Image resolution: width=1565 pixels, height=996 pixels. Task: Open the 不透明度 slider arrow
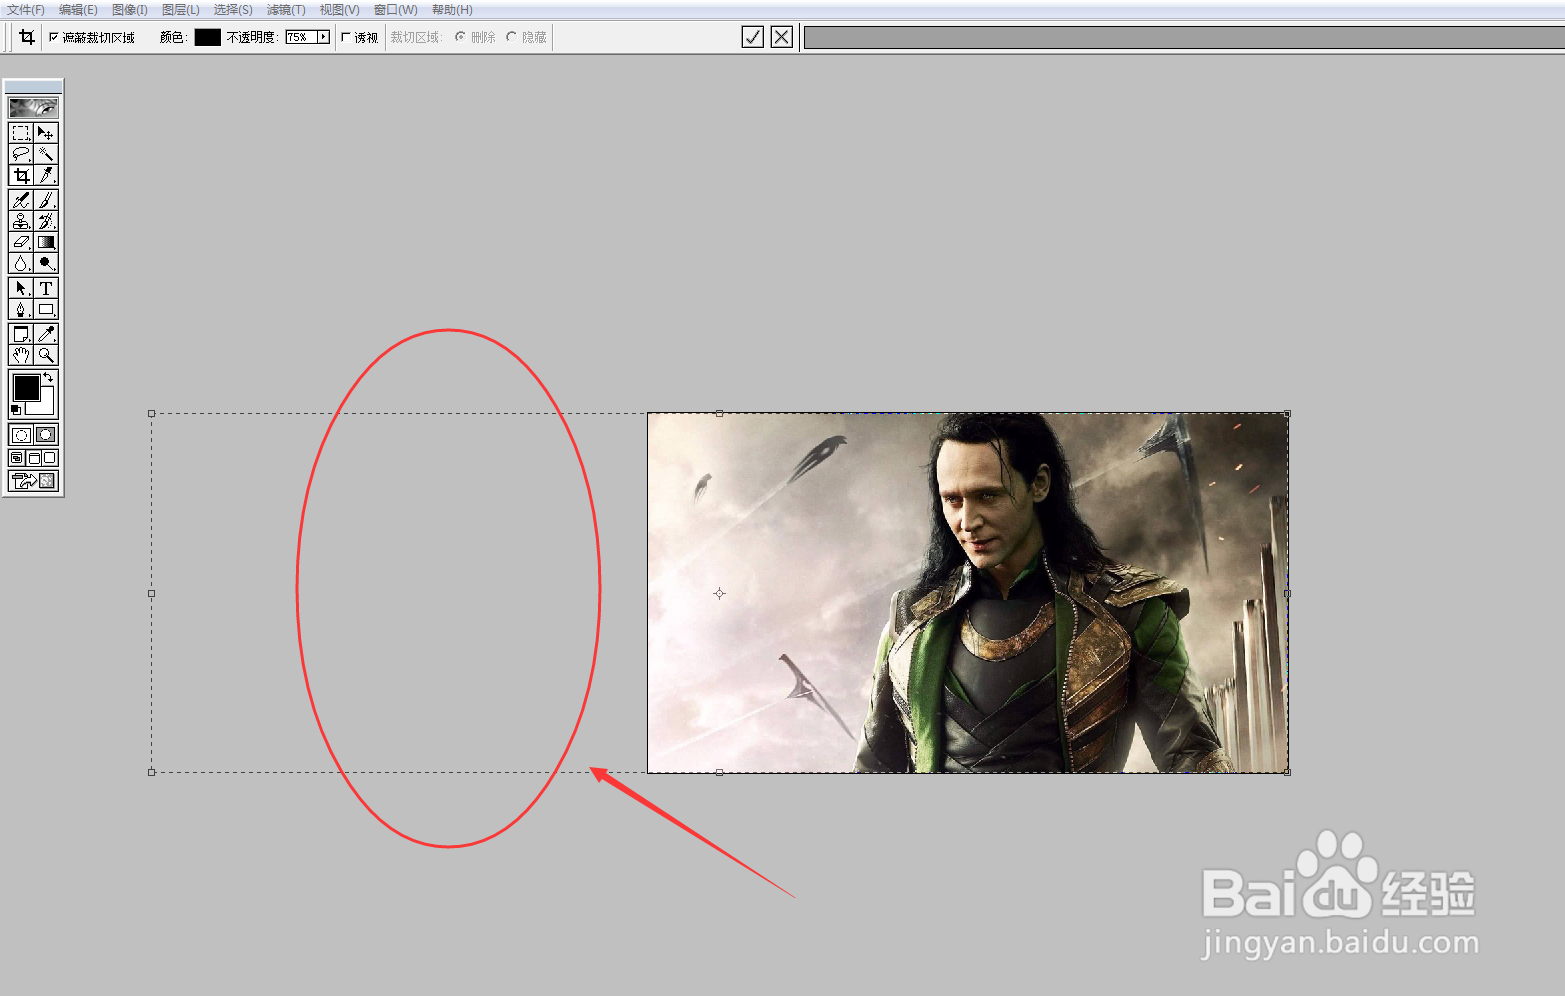(323, 37)
